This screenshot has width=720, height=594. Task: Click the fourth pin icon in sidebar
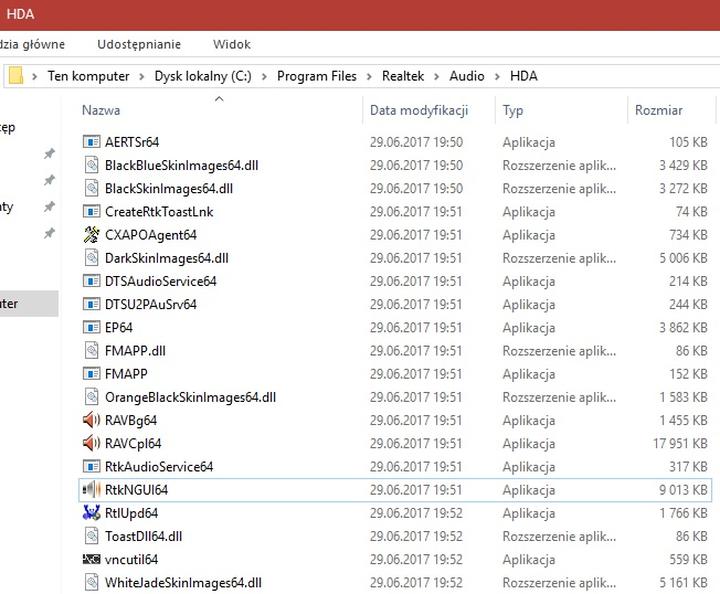pyautogui.click(x=49, y=233)
